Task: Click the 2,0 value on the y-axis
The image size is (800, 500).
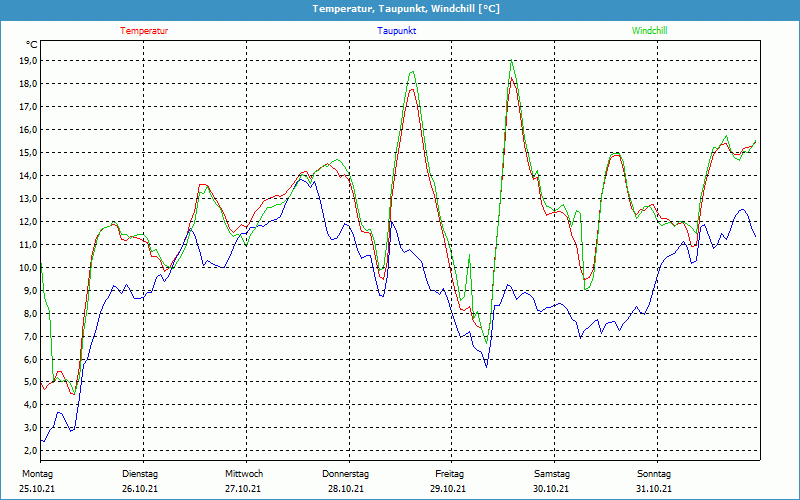Action: [30, 451]
